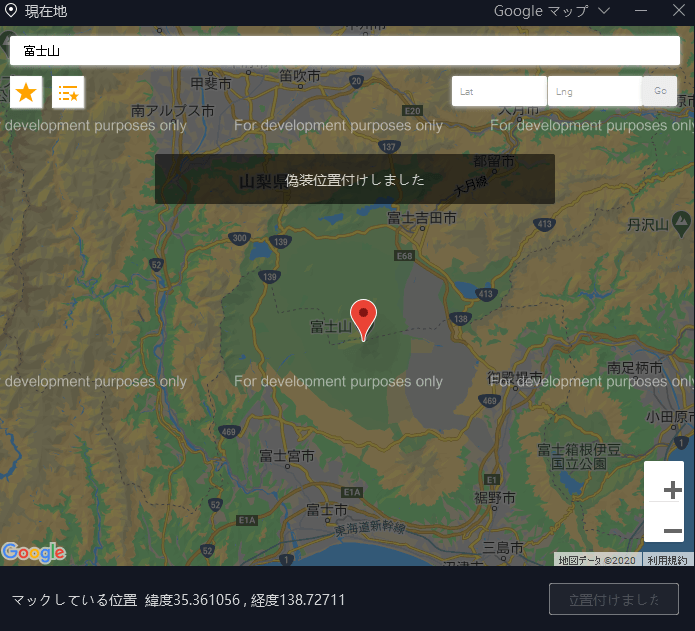This screenshot has height=631, width=695.
Task: Click the E20 expressway shield
Action: coord(412,111)
